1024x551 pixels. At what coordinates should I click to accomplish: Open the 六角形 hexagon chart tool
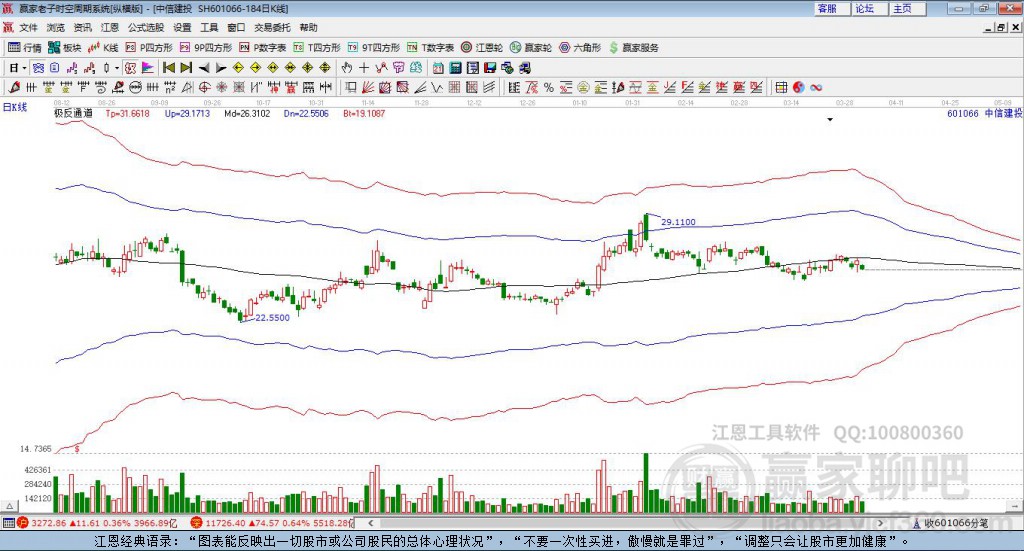581,47
